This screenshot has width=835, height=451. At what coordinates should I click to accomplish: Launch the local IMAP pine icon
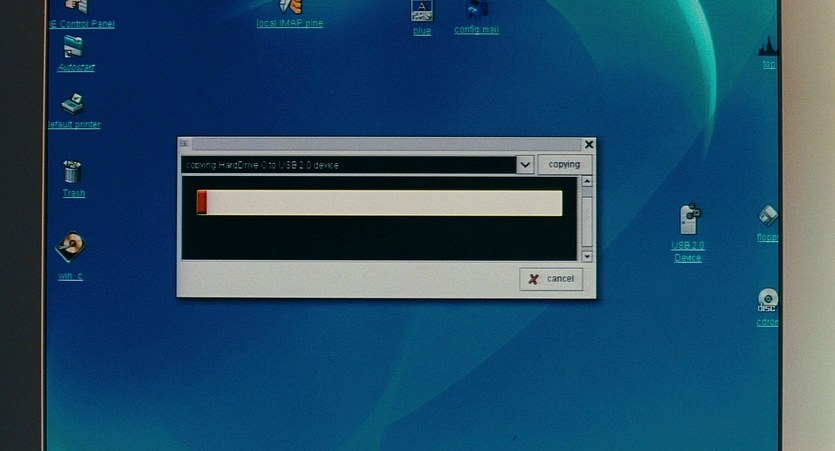tap(290, 8)
